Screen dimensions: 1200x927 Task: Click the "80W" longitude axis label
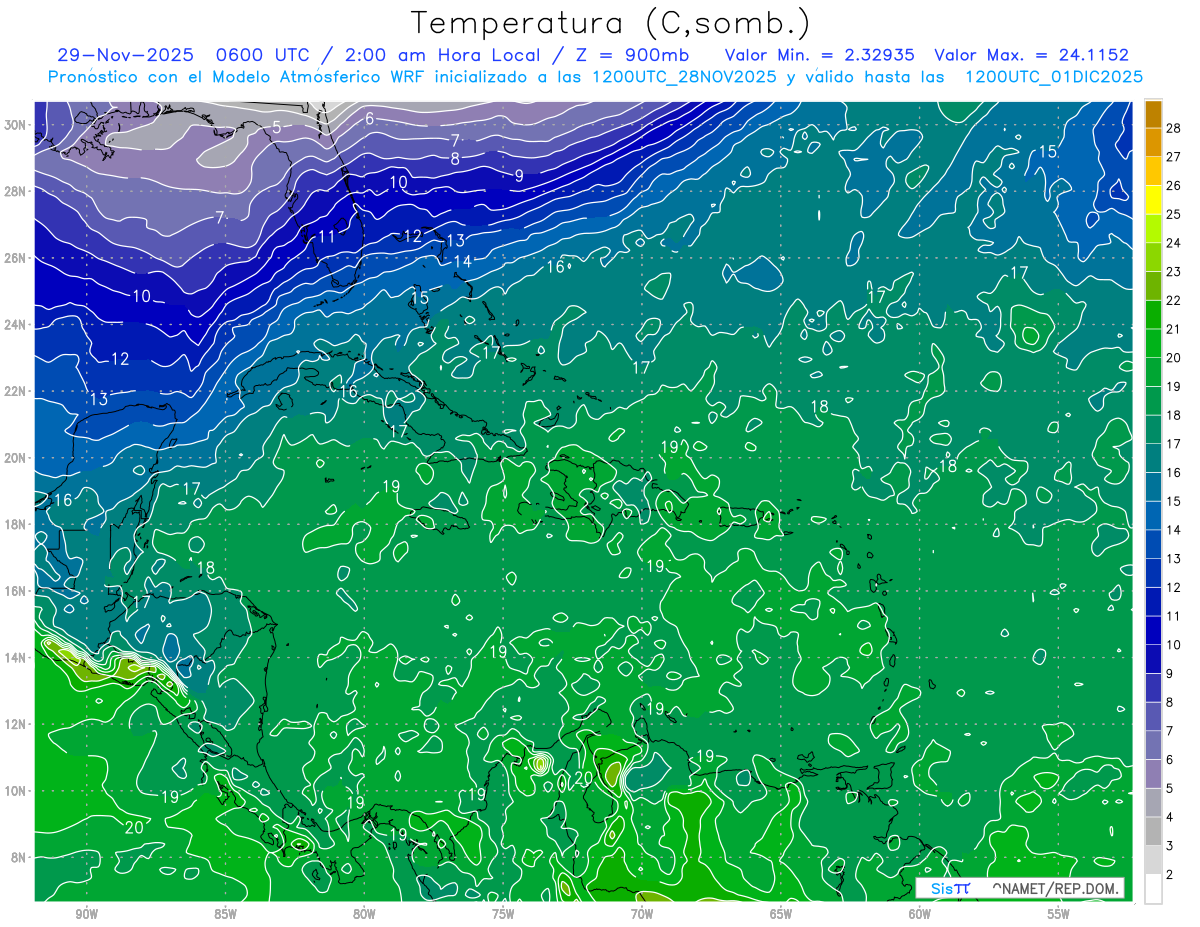click(x=365, y=913)
